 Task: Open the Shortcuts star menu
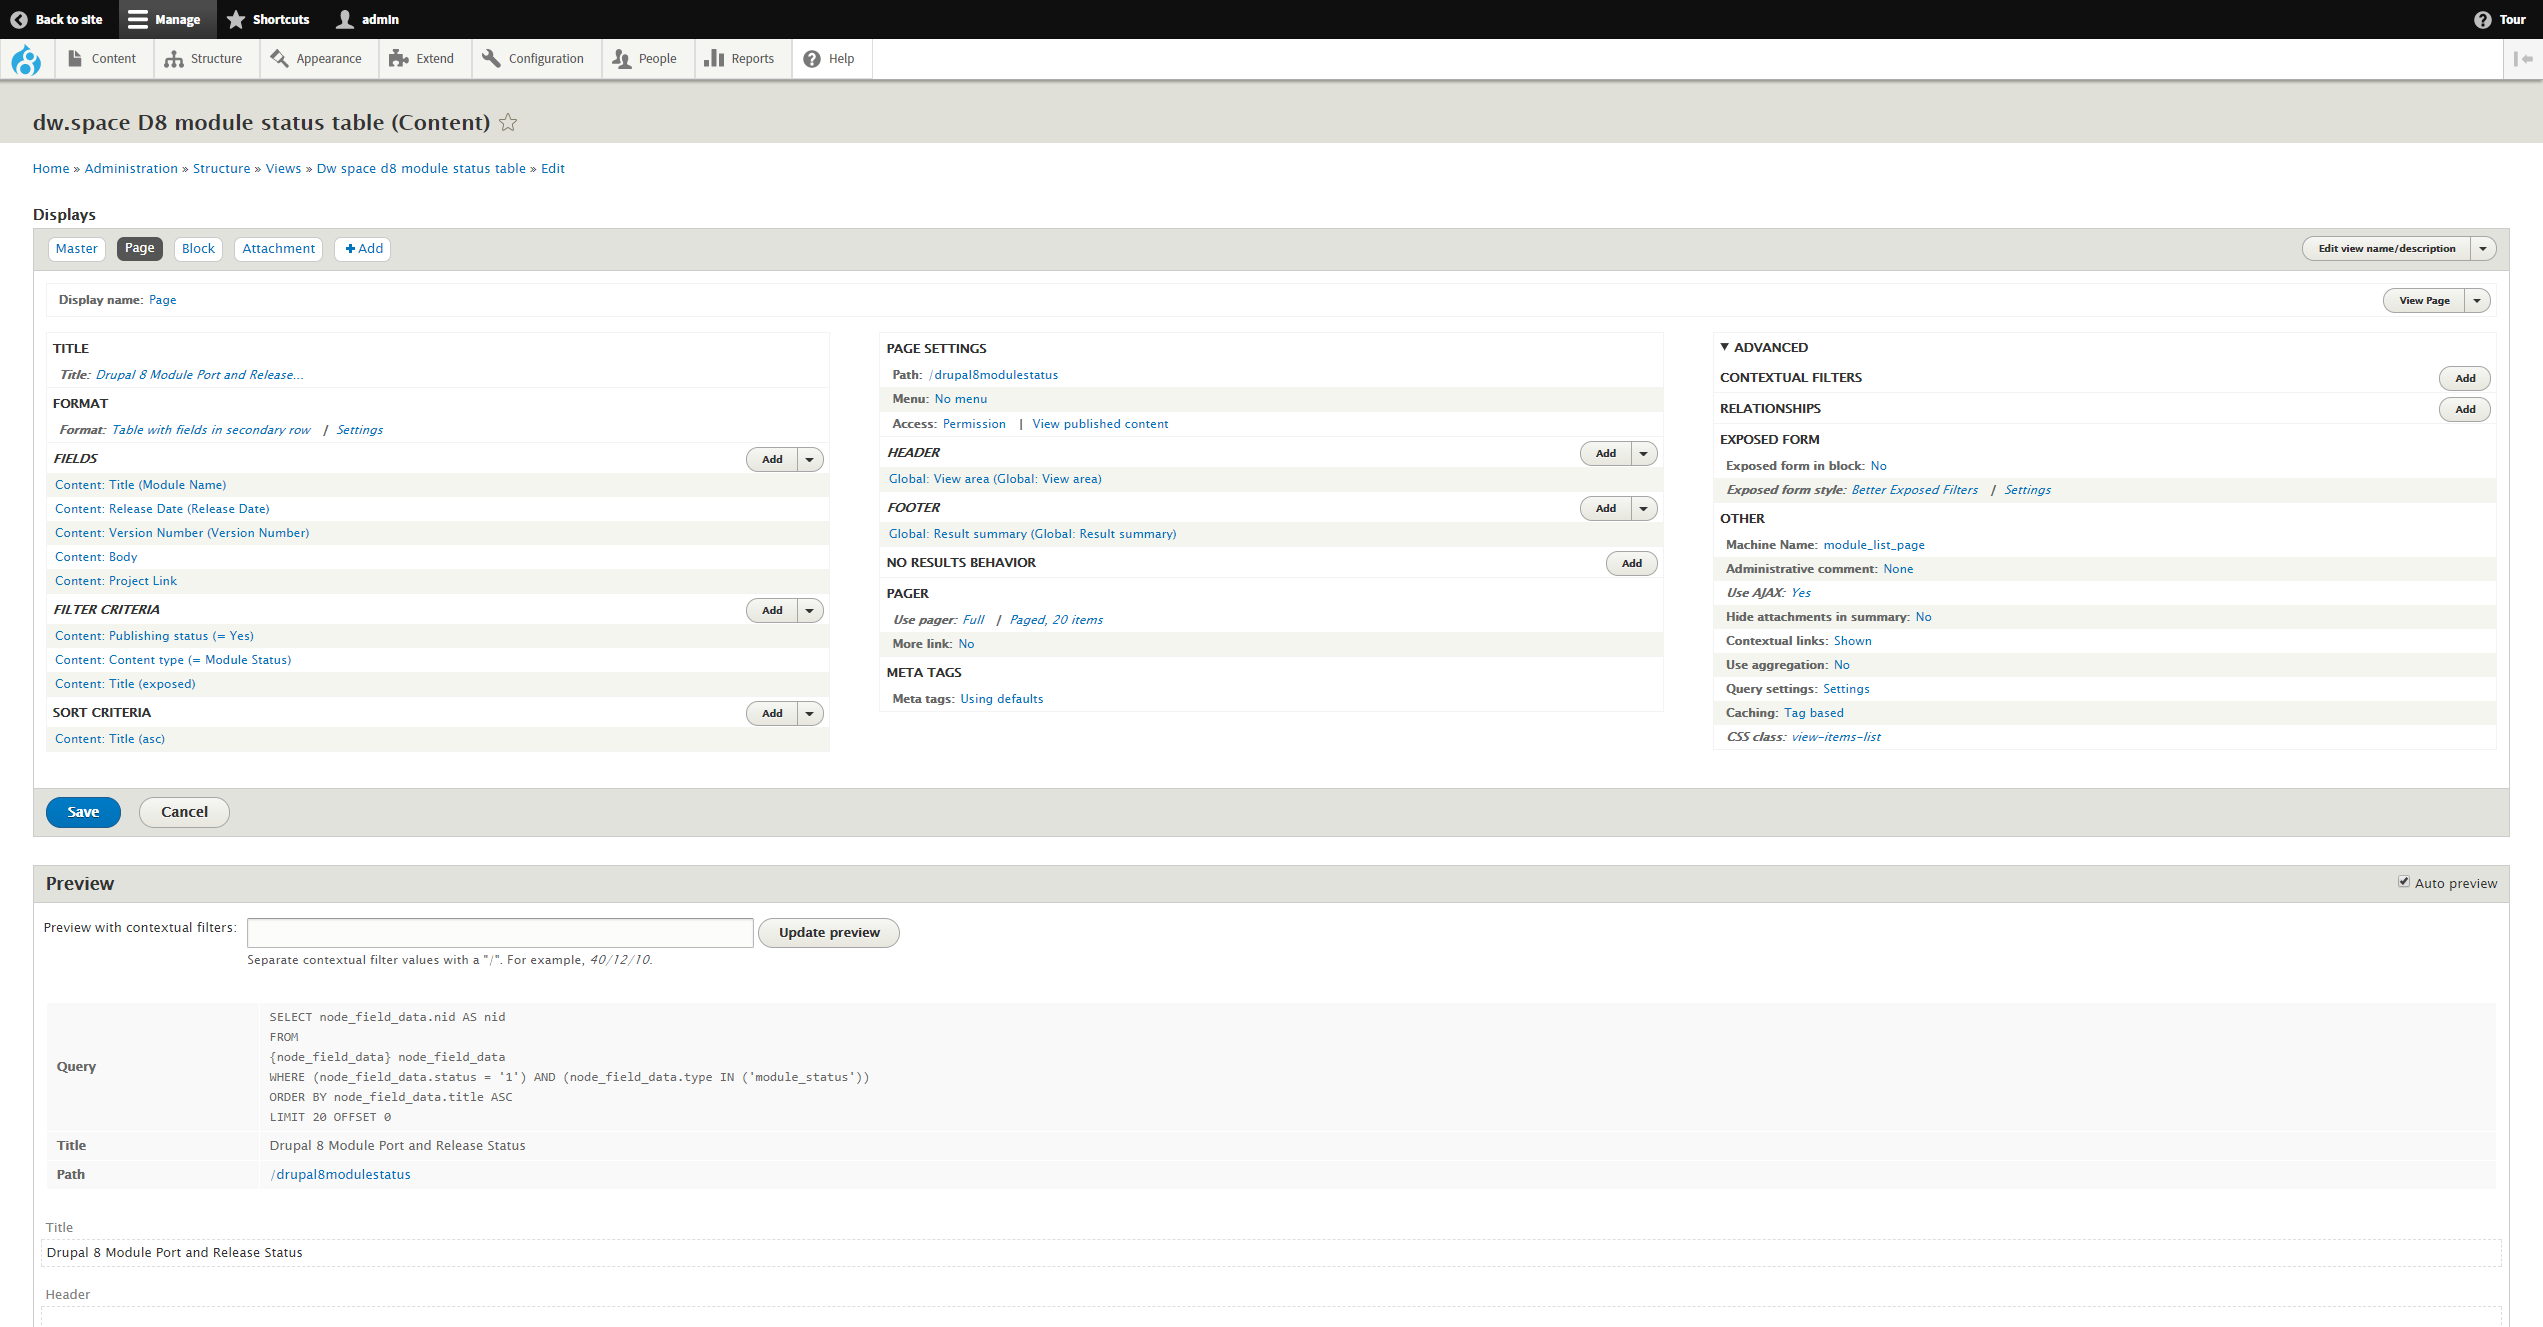(x=237, y=19)
